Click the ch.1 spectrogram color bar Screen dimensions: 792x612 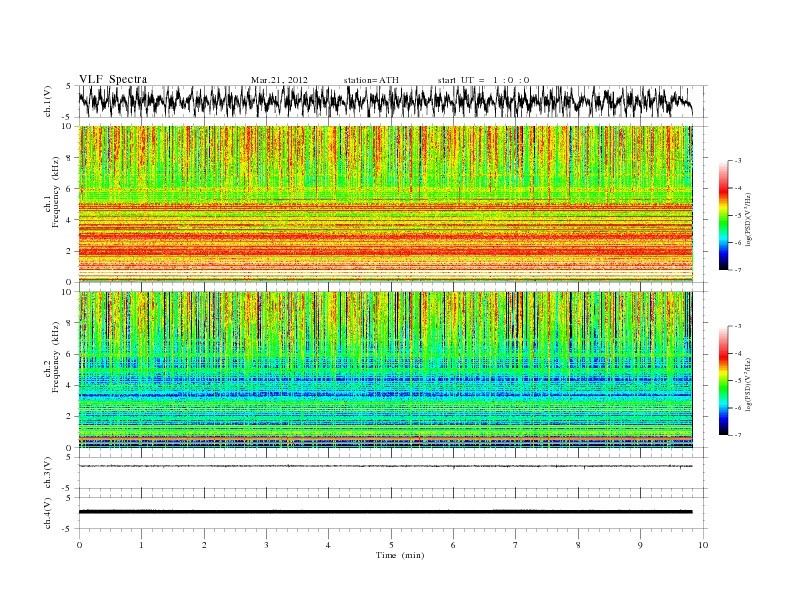(723, 215)
